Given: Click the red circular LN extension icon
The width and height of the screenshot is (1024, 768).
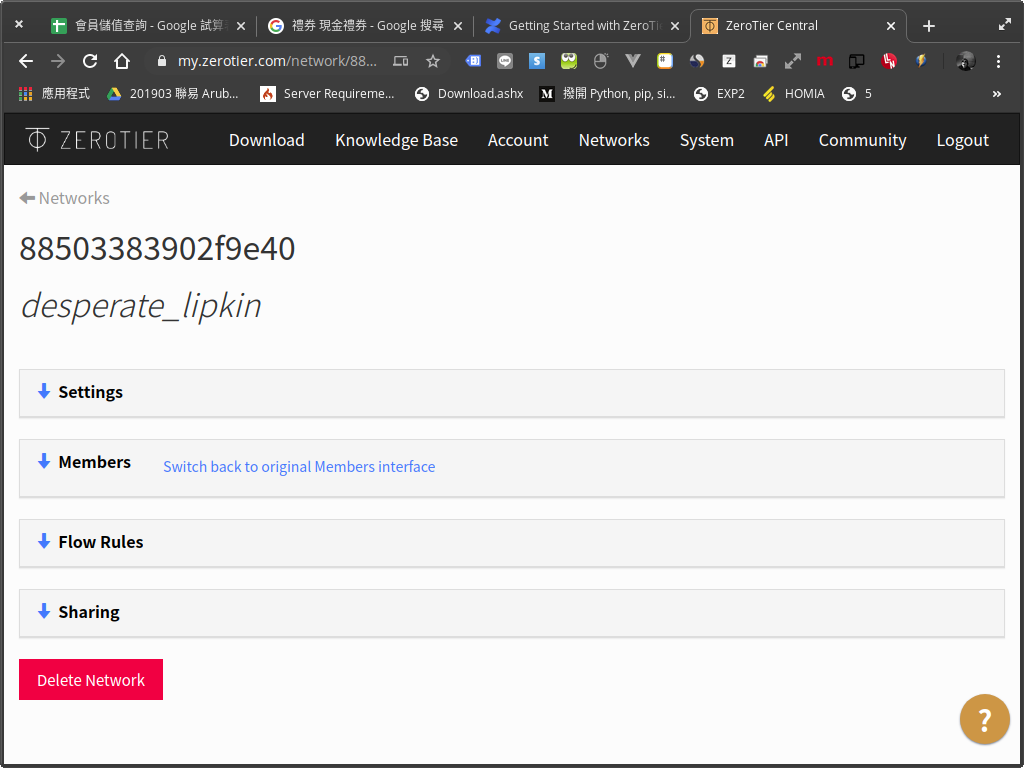Looking at the screenshot, I should point(889,61).
